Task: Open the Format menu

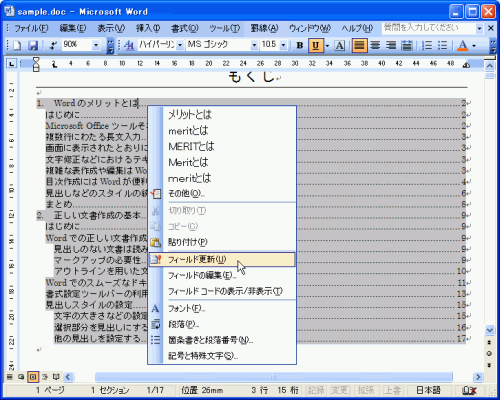Action: [185, 28]
